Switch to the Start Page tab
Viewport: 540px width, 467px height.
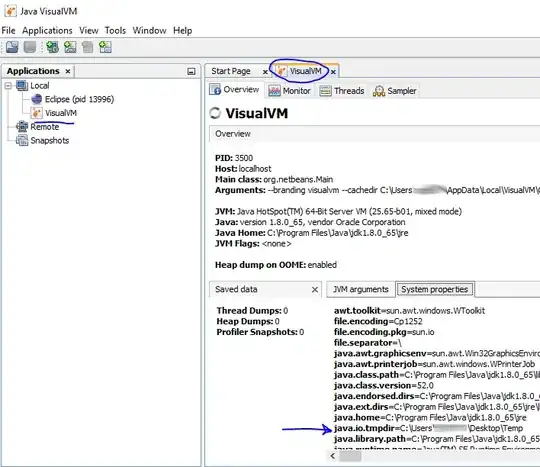[x=231, y=71]
